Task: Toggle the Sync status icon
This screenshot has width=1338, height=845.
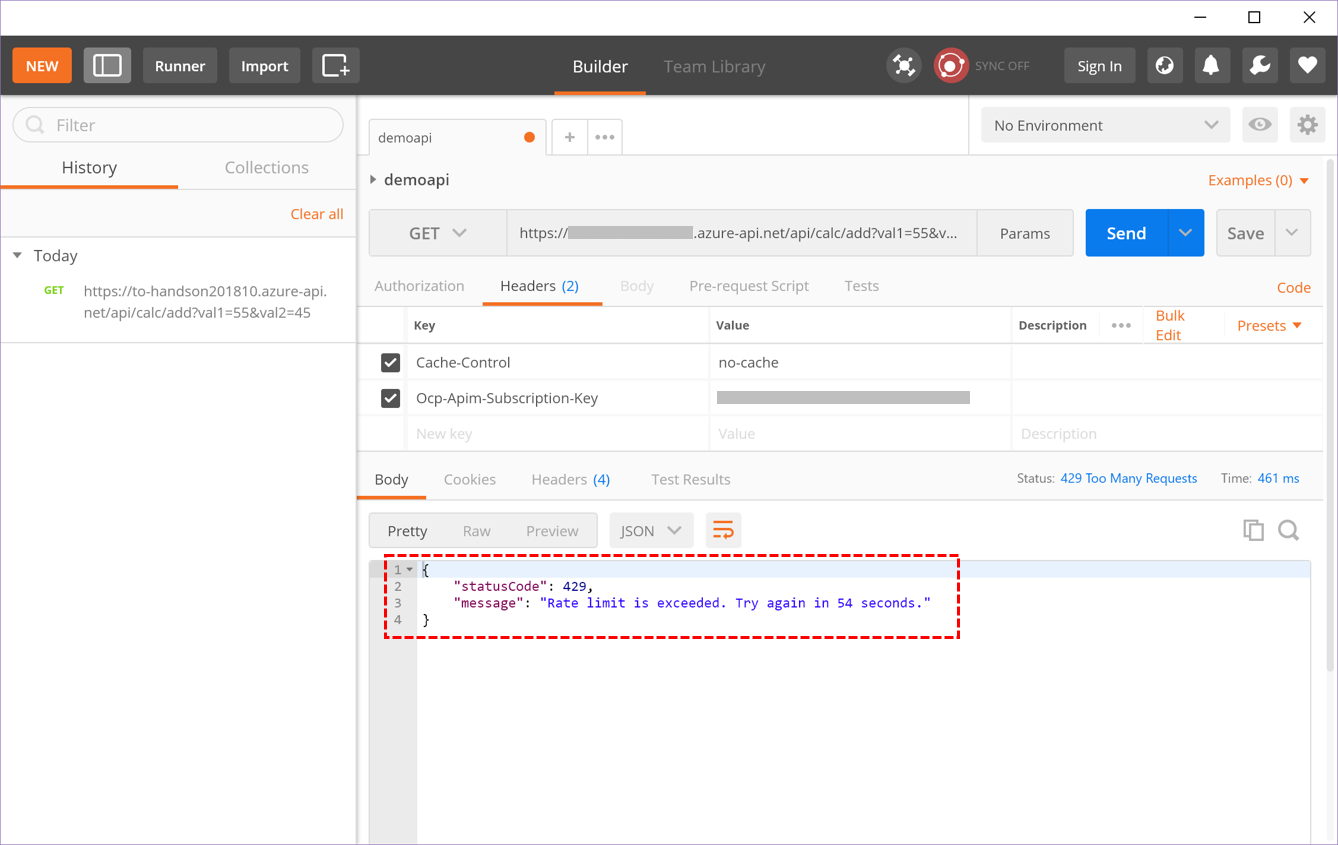Action: tap(950, 65)
